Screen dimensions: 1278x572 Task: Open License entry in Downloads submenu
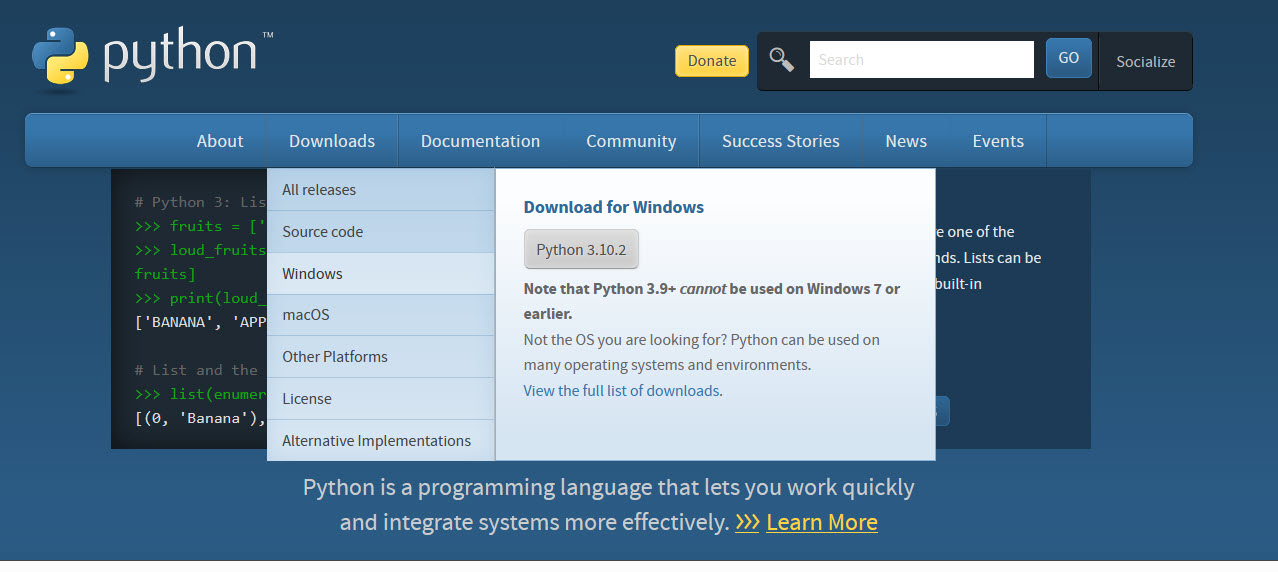click(x=381, y=399)
